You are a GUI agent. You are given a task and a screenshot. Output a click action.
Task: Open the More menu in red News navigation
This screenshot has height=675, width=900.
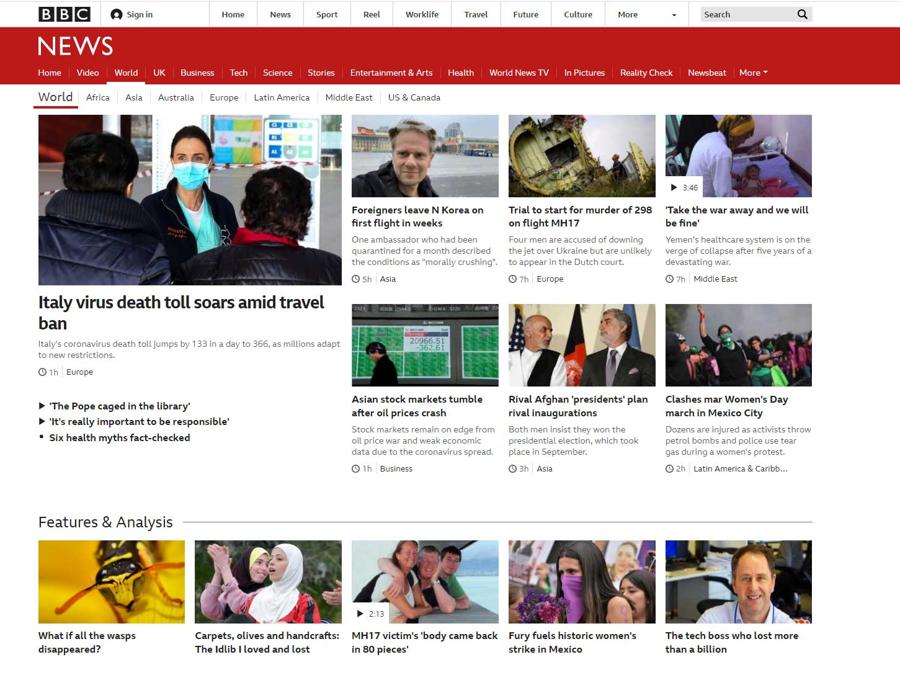click(x=753, y=73)
